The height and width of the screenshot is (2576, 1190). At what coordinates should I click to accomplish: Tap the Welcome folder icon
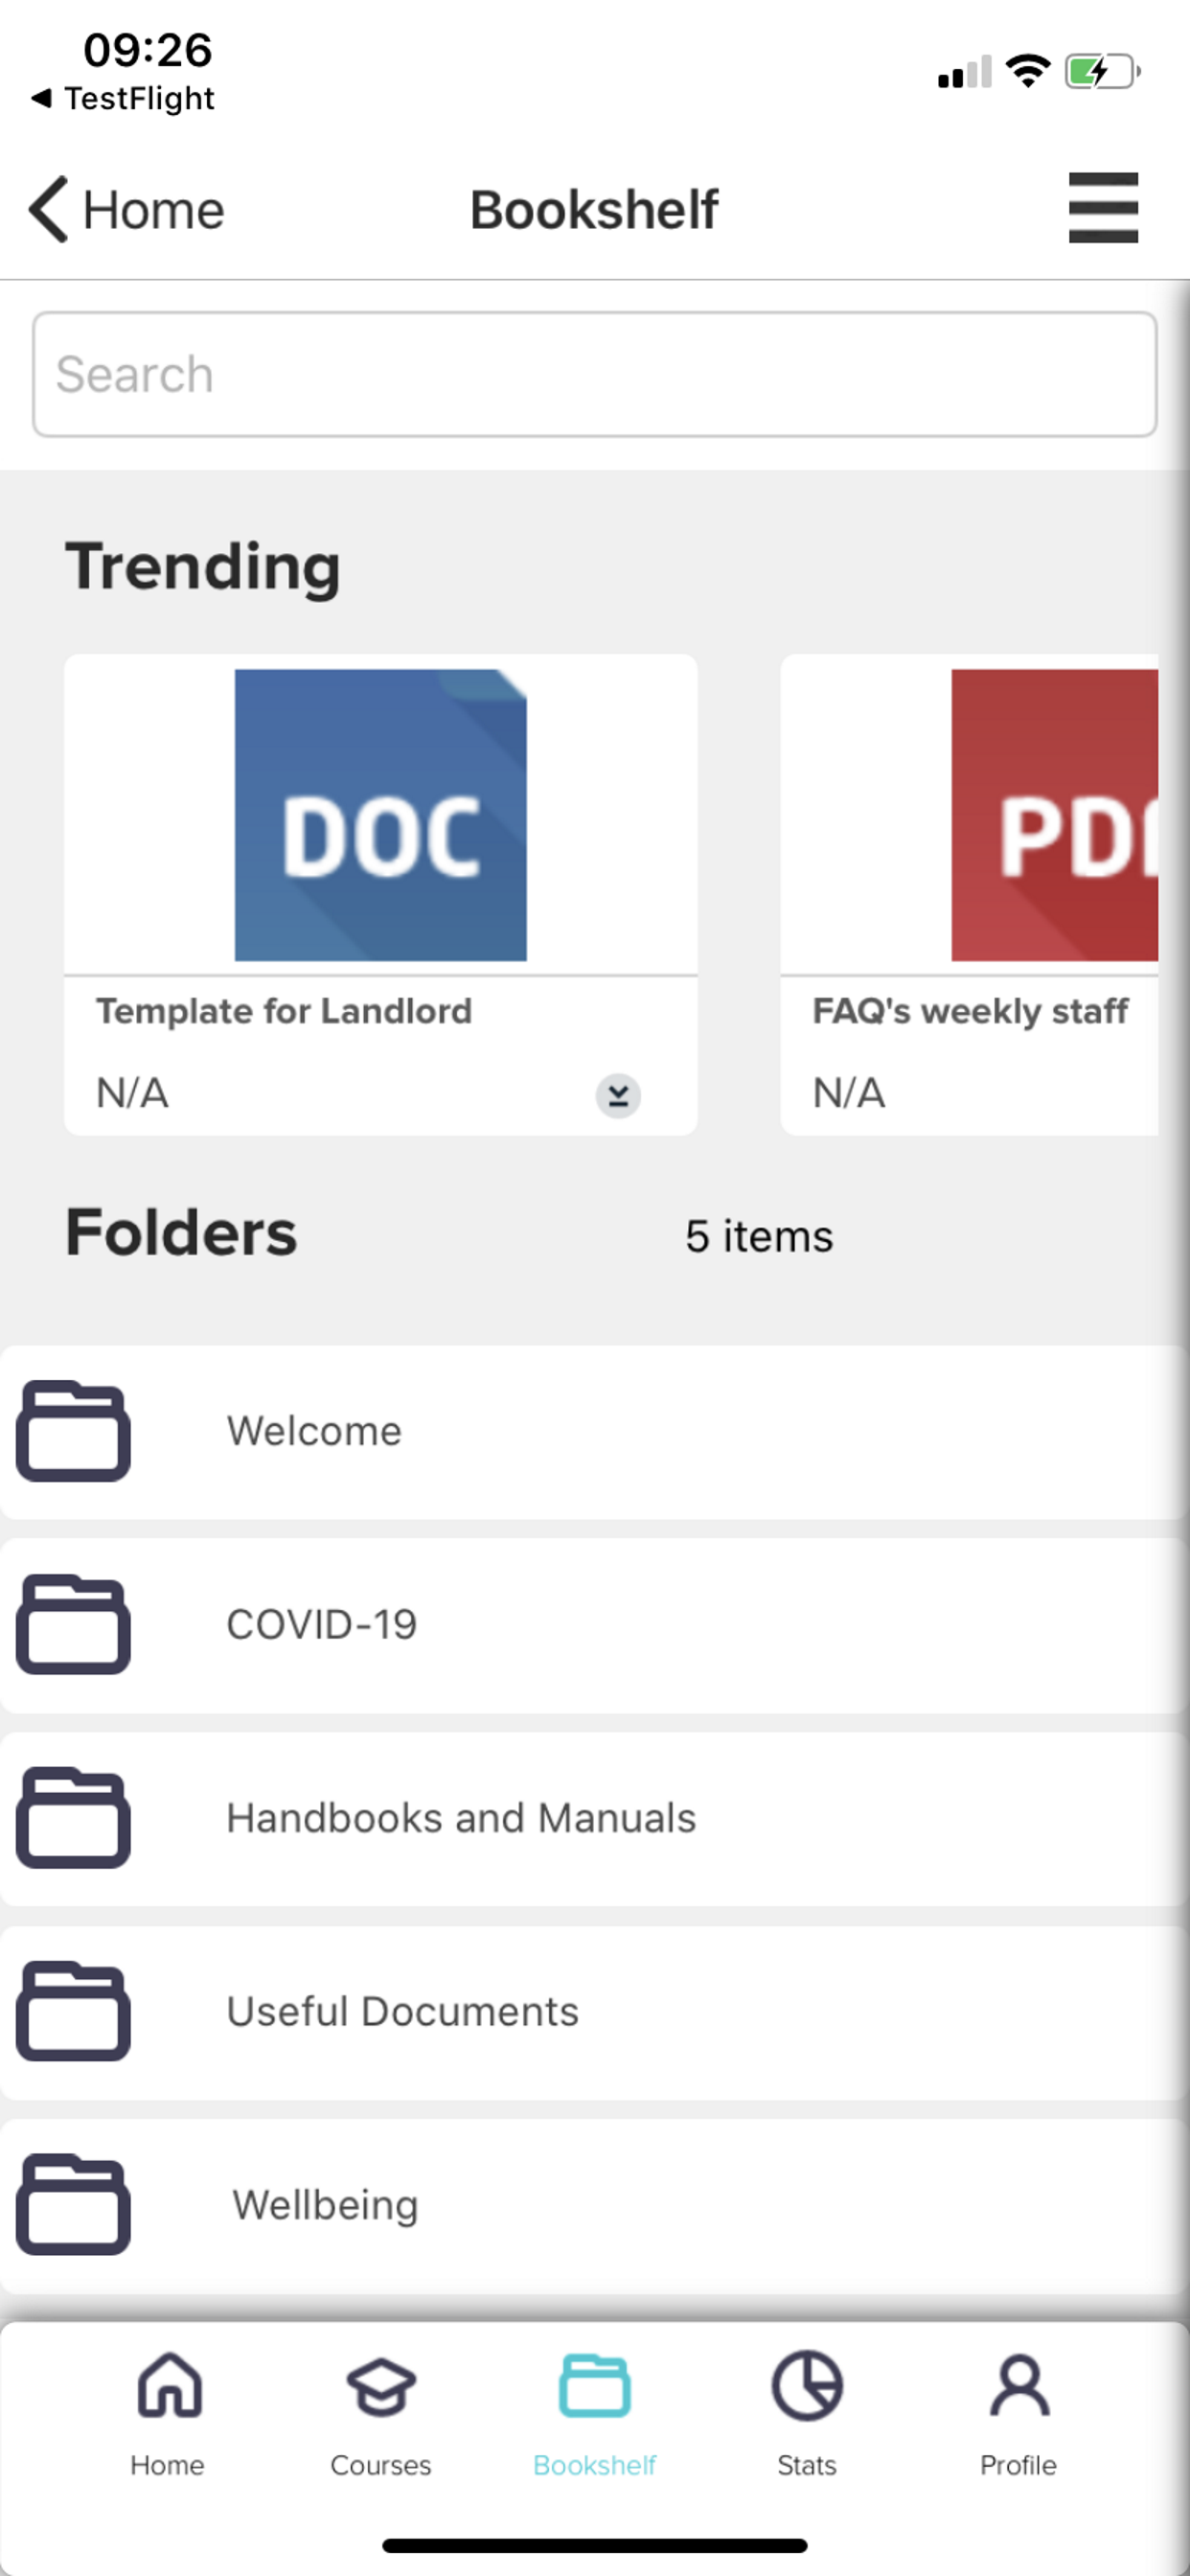[x=73, y=1431]
